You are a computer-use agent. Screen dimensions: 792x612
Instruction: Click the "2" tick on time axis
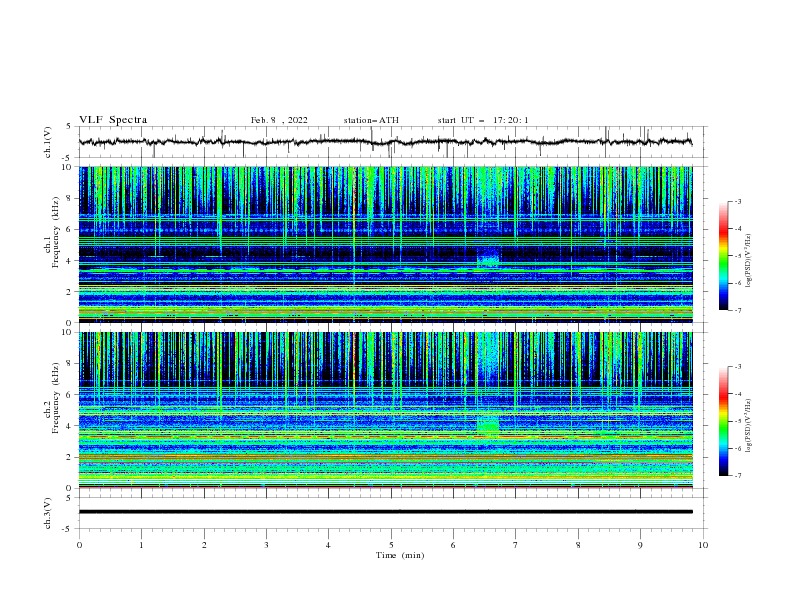[x=204, y=545]
